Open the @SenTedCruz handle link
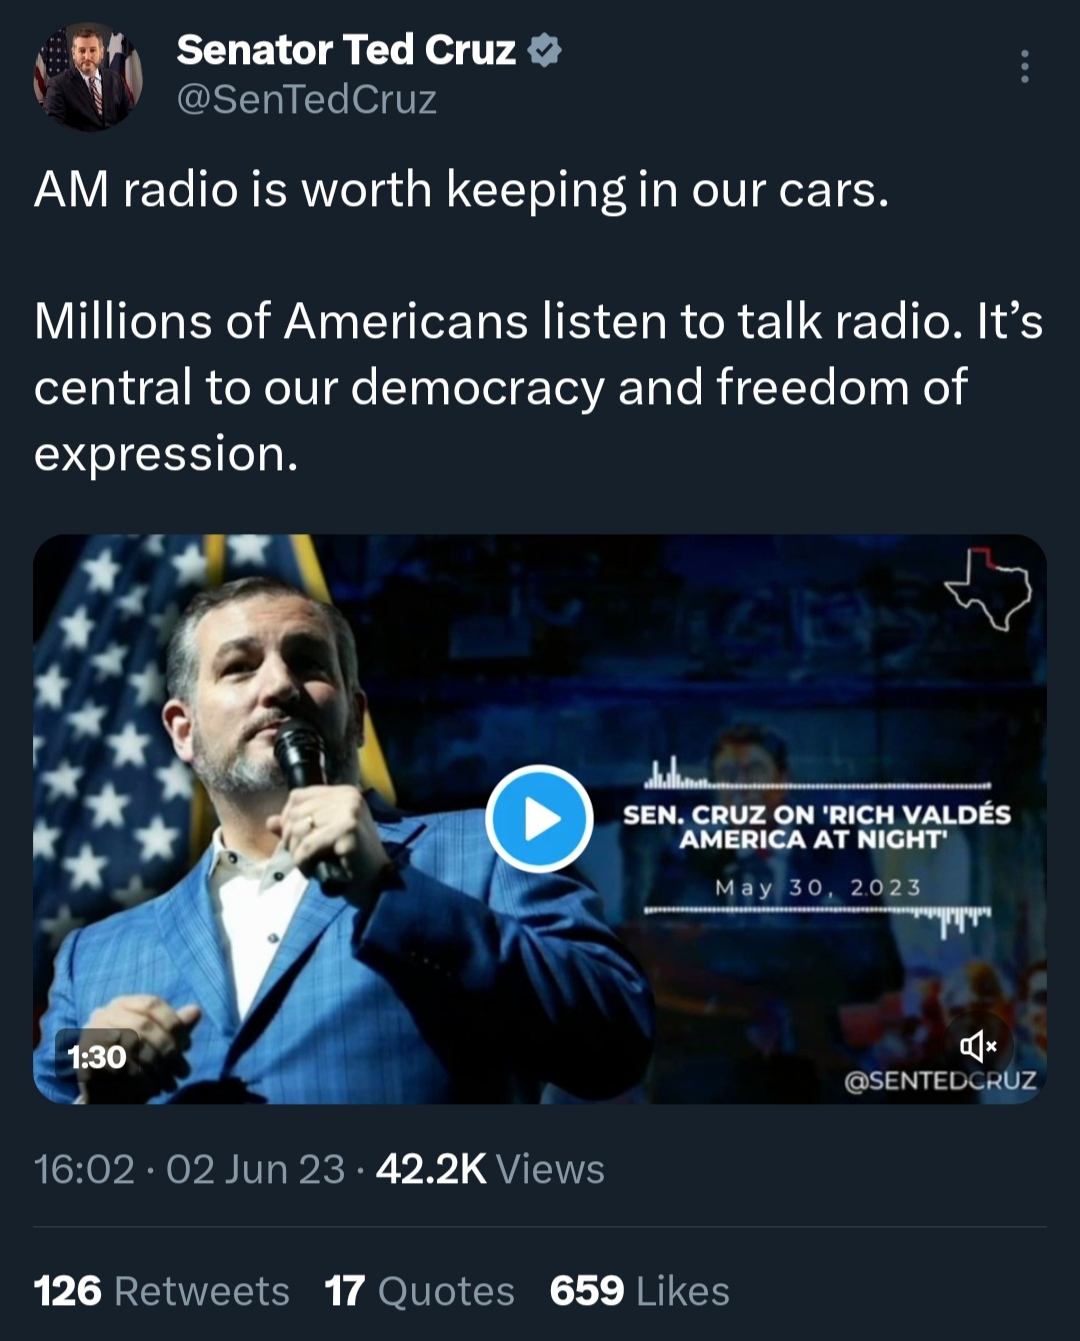This screenshot has height=1341, width=1080. 307,100
